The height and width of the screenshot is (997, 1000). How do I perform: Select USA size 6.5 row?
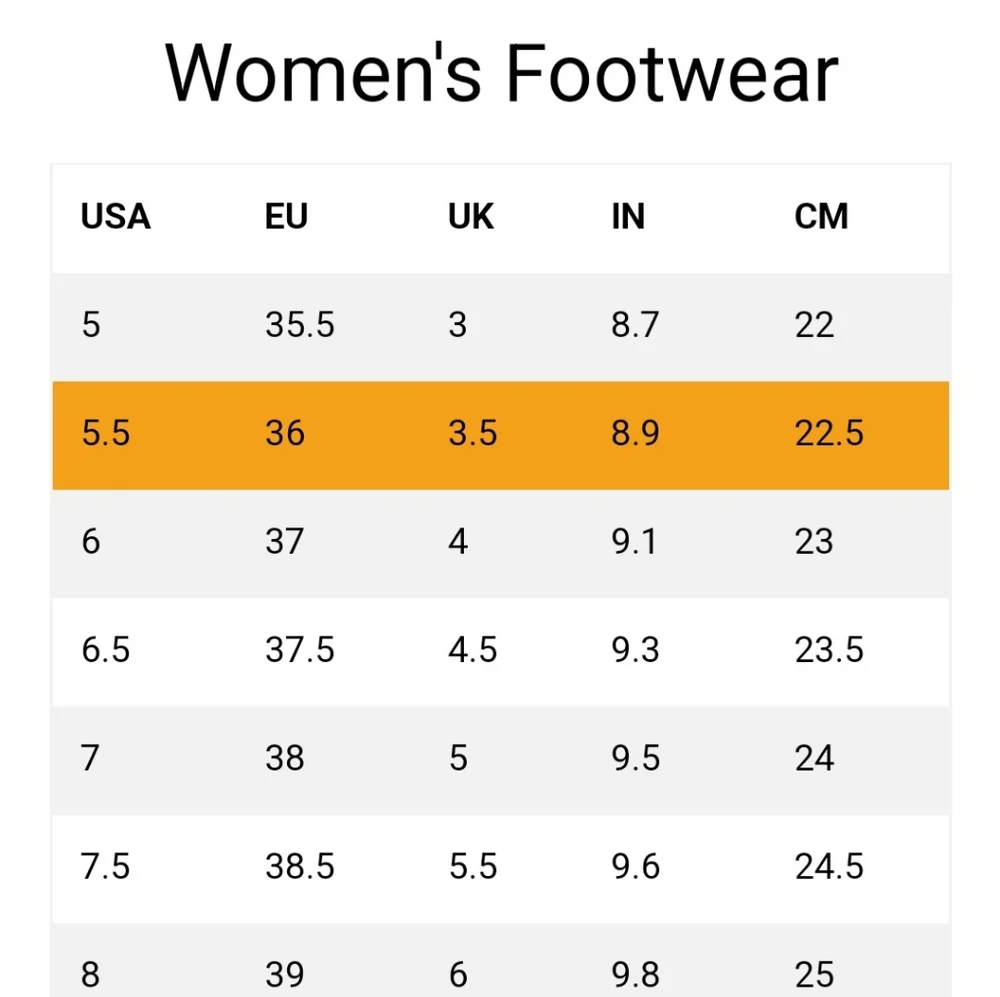click(501, 652)
